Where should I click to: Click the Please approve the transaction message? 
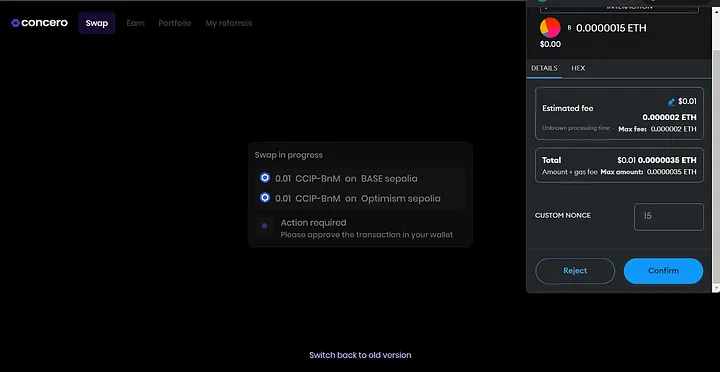click(x=366, y=235)
